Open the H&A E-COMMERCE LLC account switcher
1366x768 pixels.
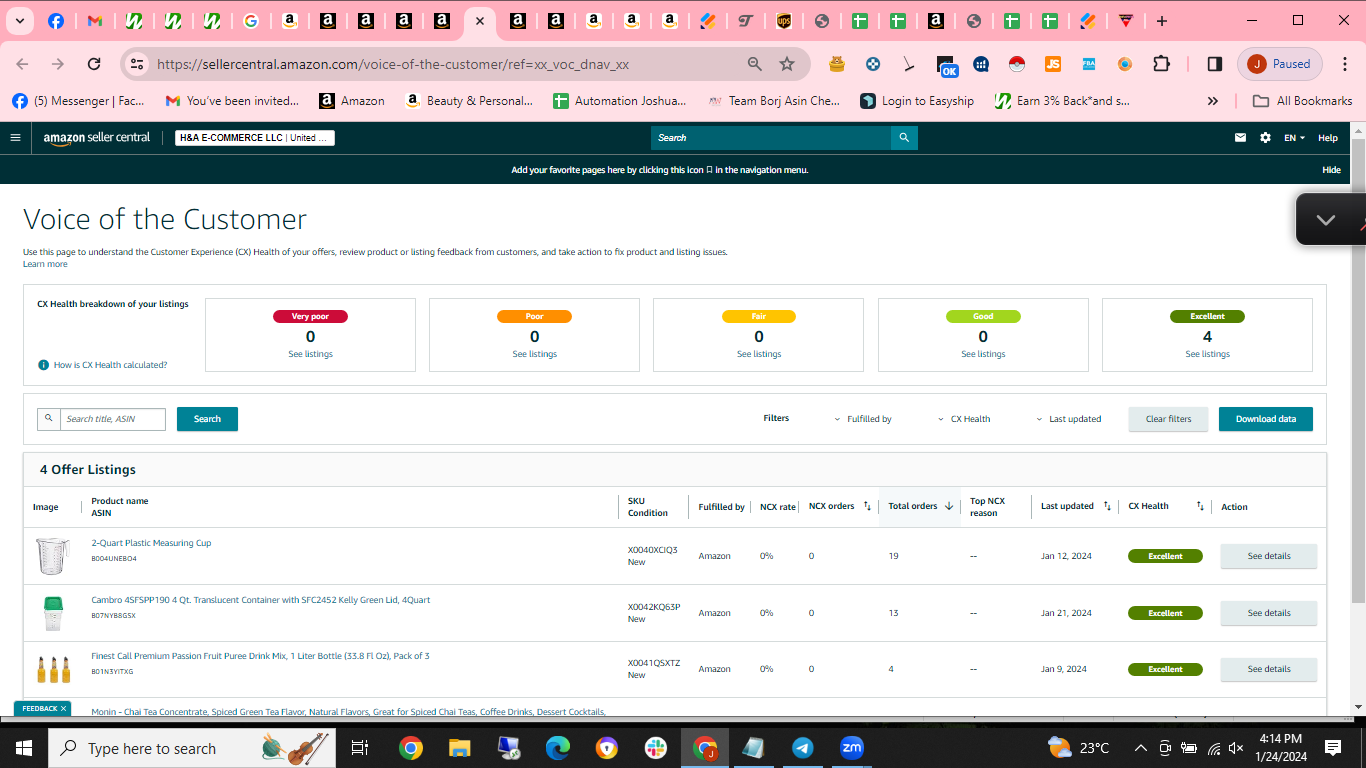coord(255,138)
